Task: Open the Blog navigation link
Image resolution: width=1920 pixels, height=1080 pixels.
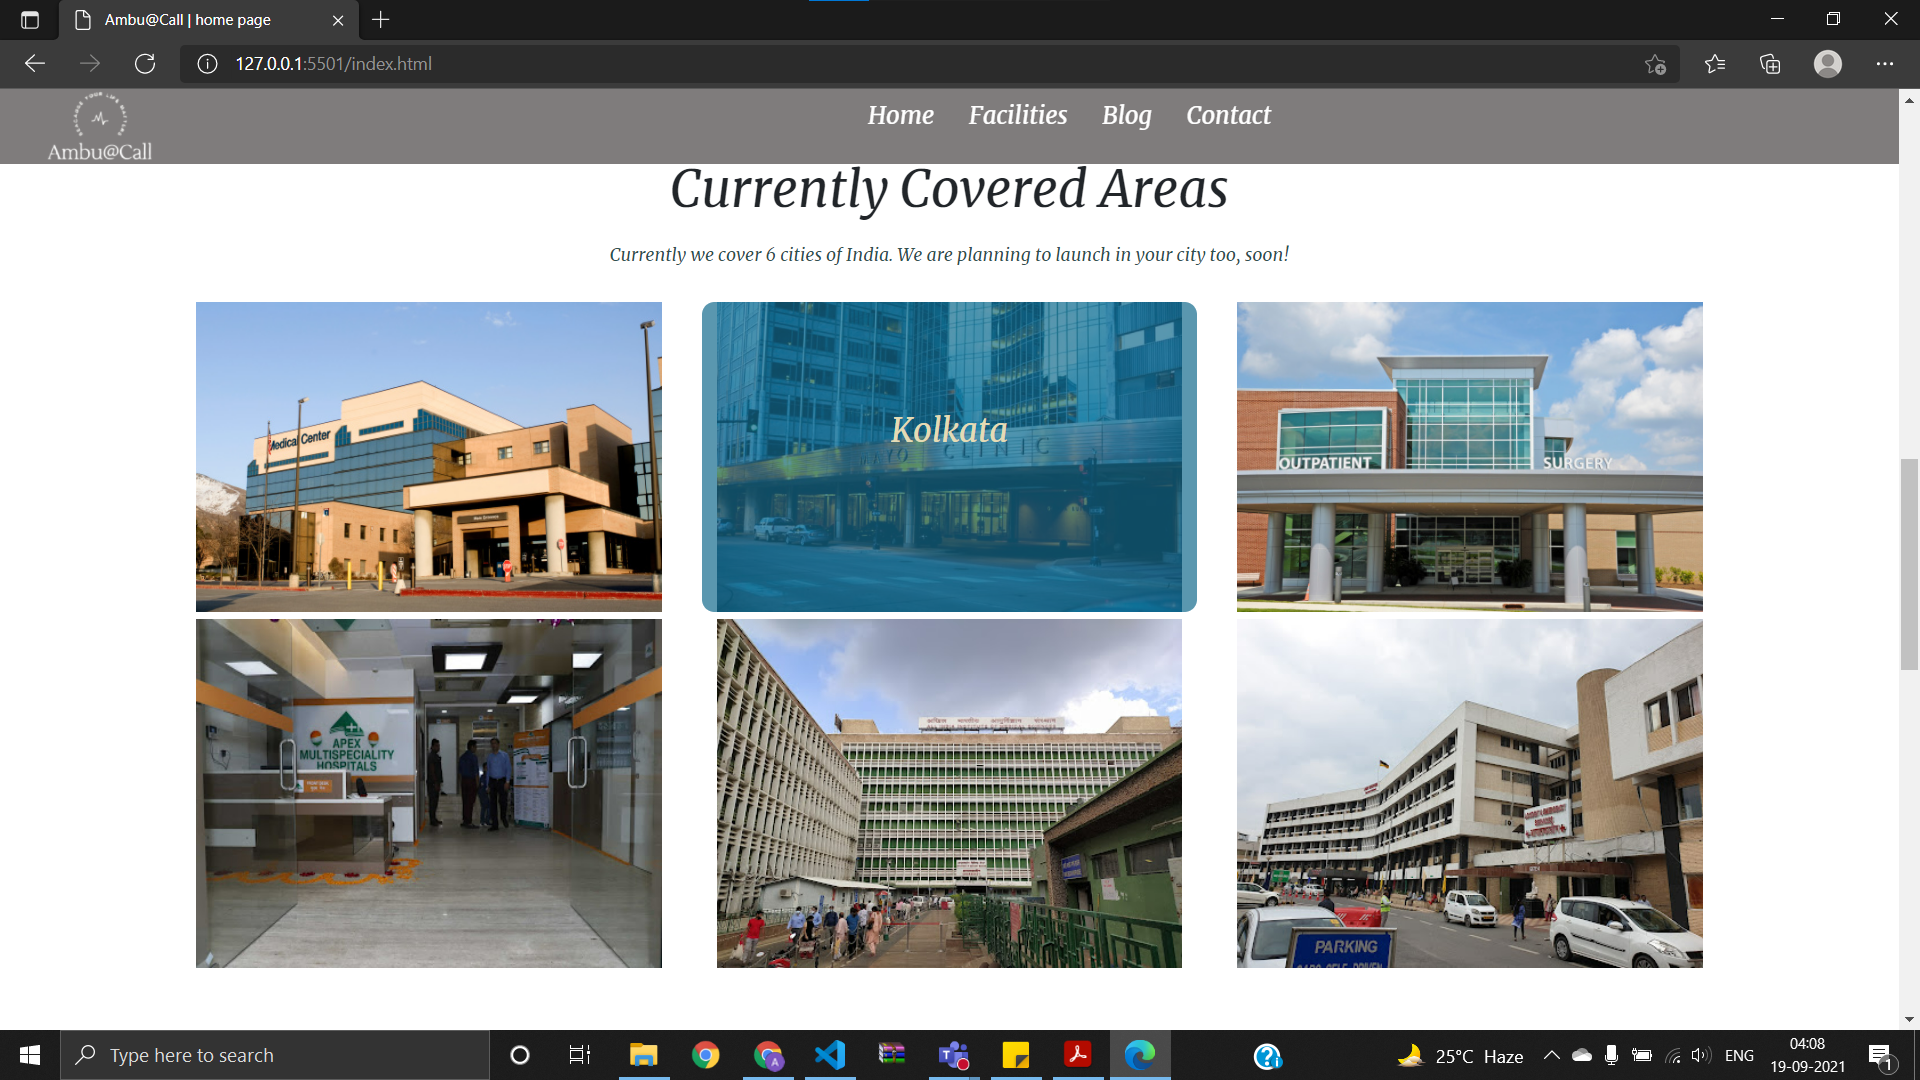Action: click(x=1126, y=115)
